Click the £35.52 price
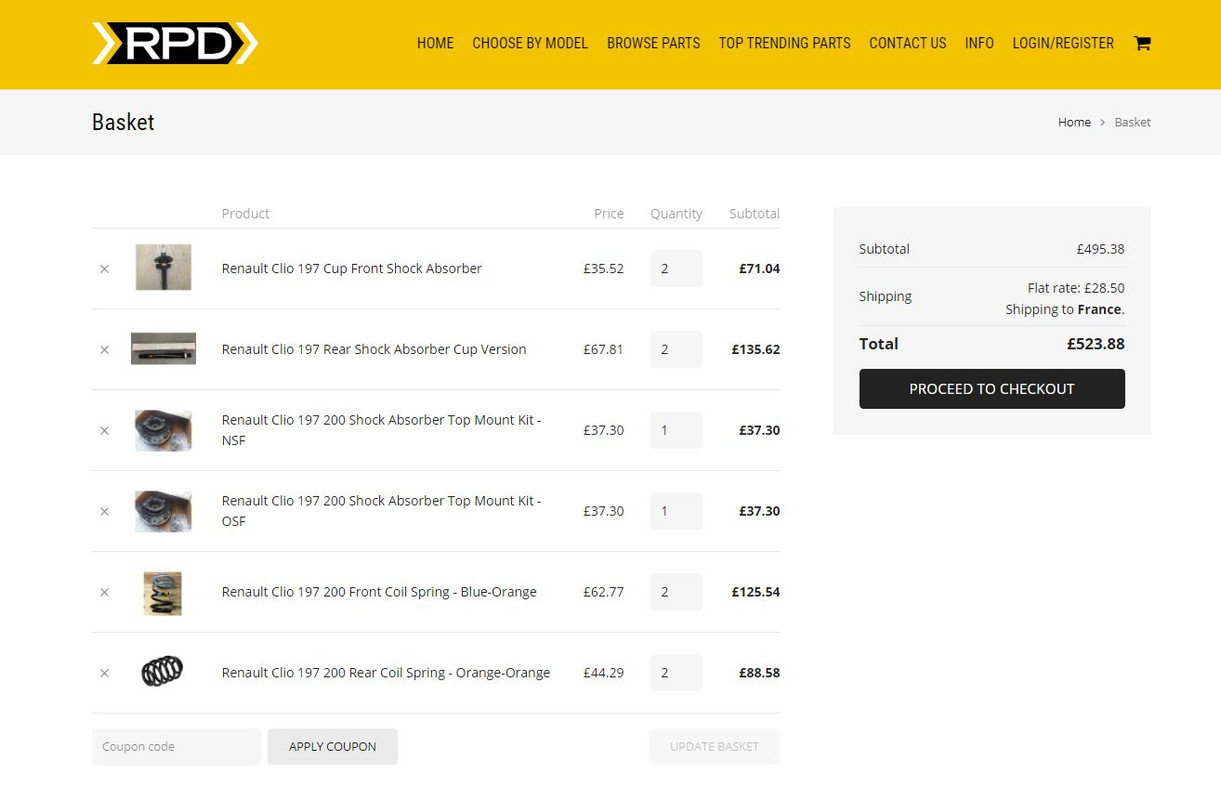The width and height of the screenshot is (1221, 800). click(603, 268)
